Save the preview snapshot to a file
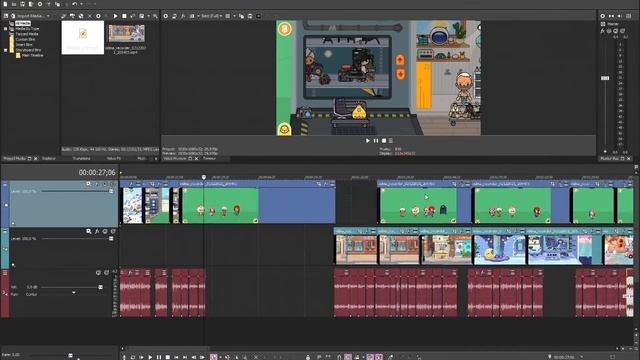Viewport: 640px width, 360px height. [x=250, y=16]
